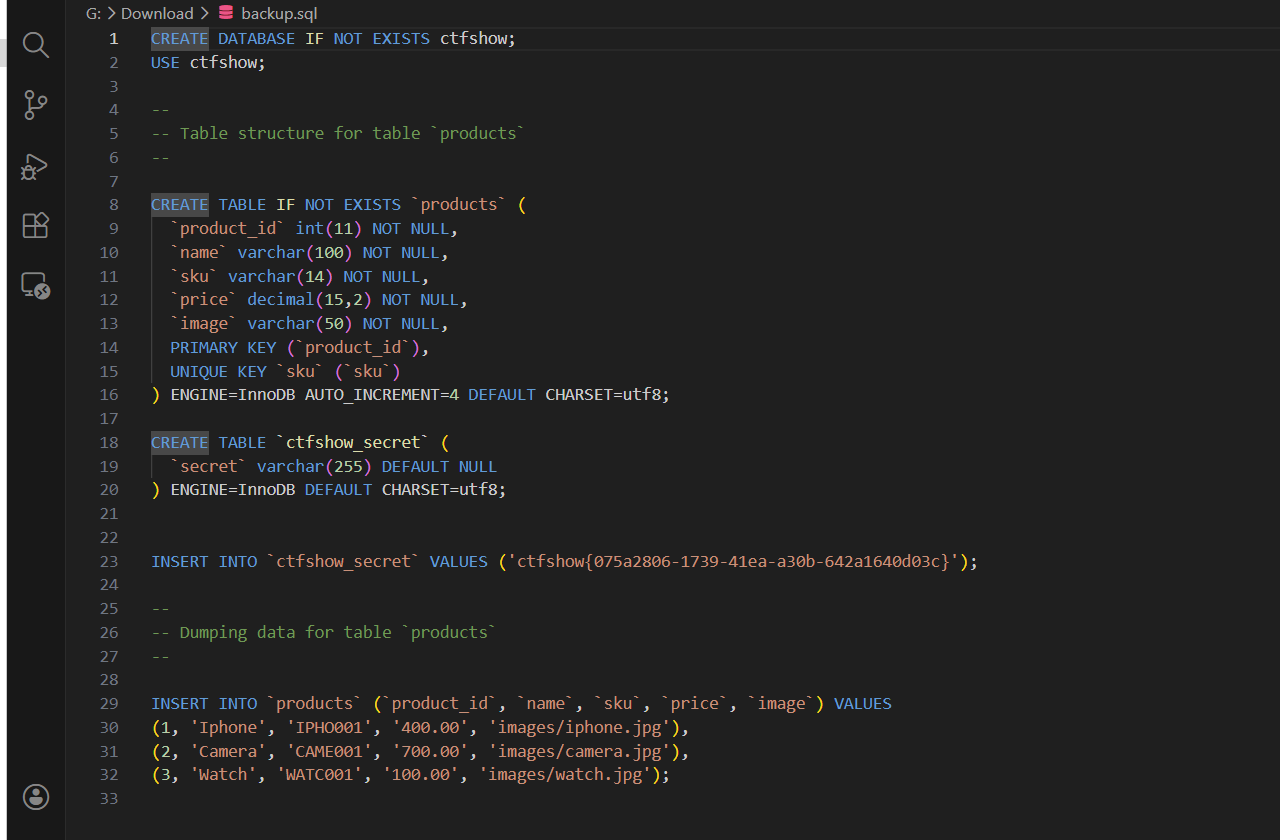The height and width of the screenshot is (840, 1280).
Task: Open the Source Control panel
Action: (x=36, y=105)
